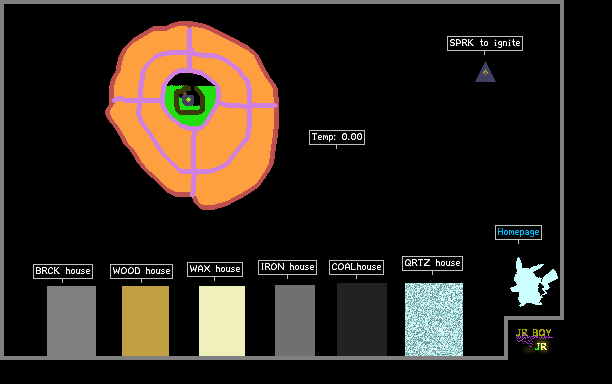The width and height of the screenshot is (612, 384).
Task: Click the SPRK to ignite label
Action: tap(485, 43)
